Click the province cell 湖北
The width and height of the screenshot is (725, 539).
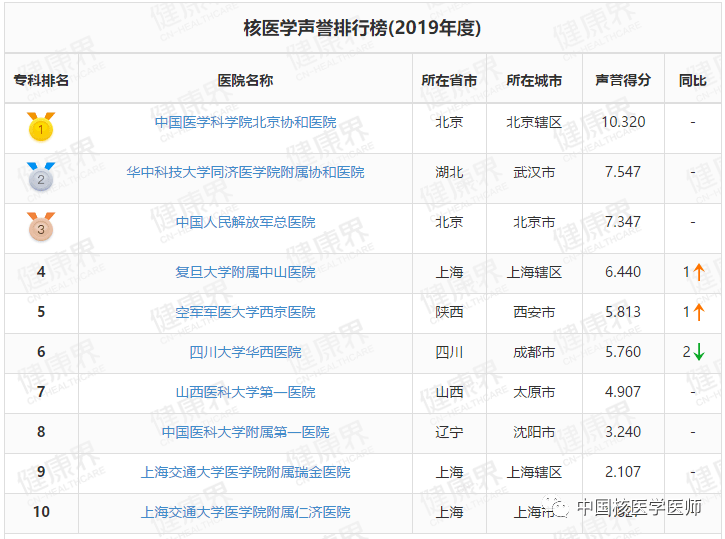pyautogui.click(x=449, y=172)
